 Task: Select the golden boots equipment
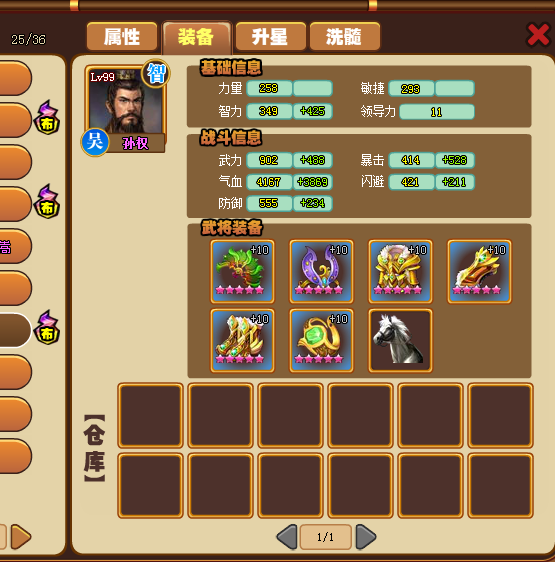[x=242, y=341]
